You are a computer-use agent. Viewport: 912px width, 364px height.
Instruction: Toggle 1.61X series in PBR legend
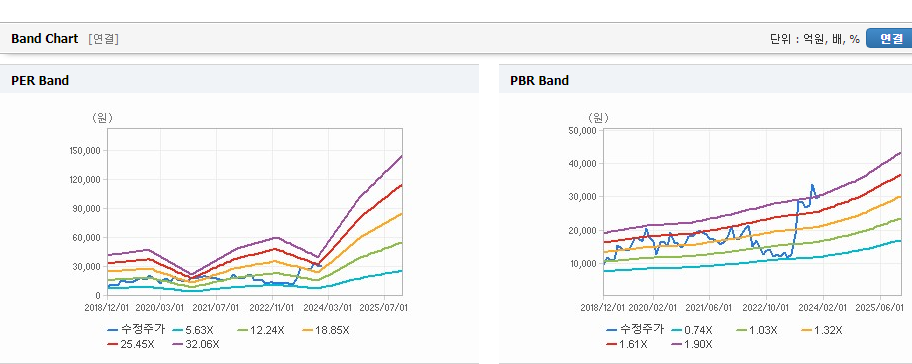coord(627,344)
